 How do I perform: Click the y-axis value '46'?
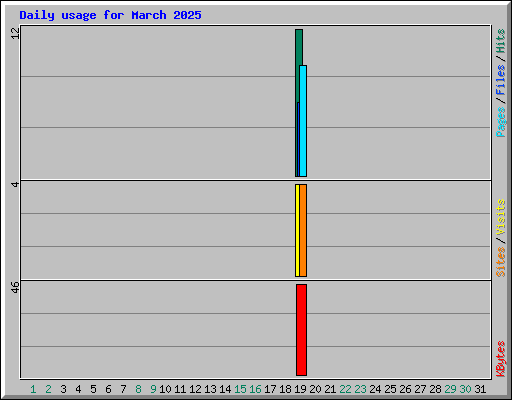pos(15,287)
